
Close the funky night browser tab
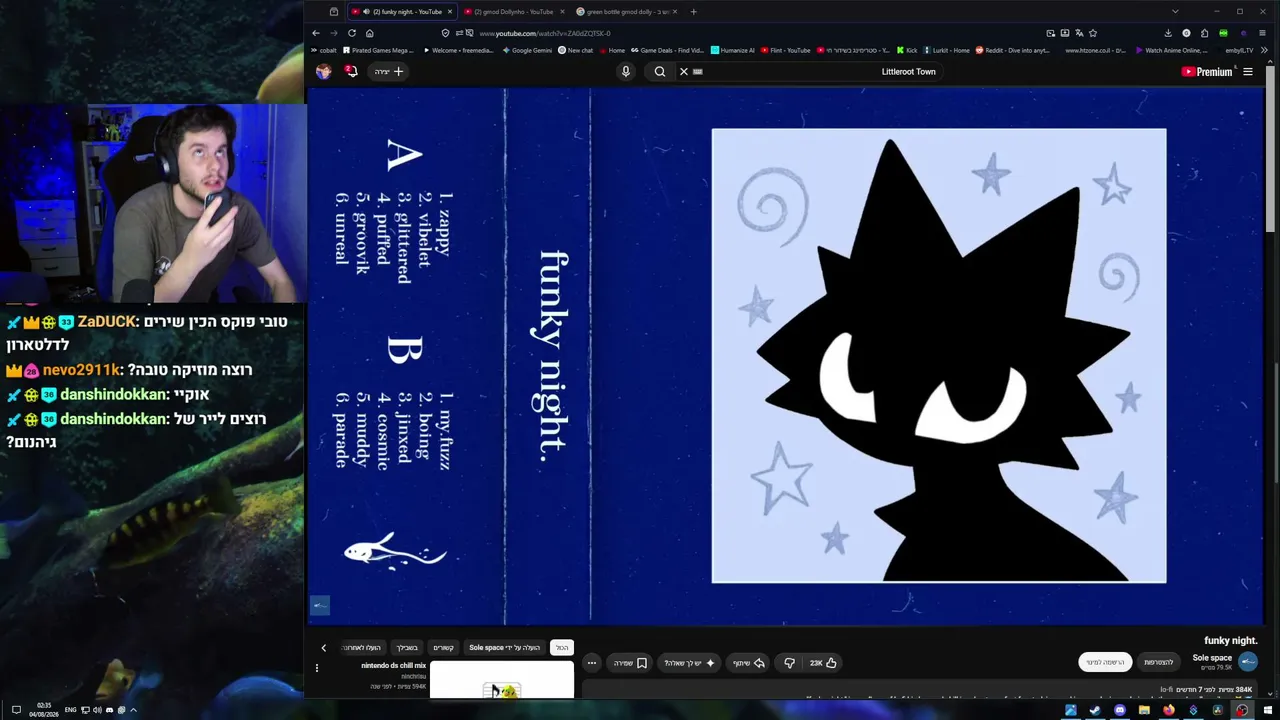coord(450,12)
